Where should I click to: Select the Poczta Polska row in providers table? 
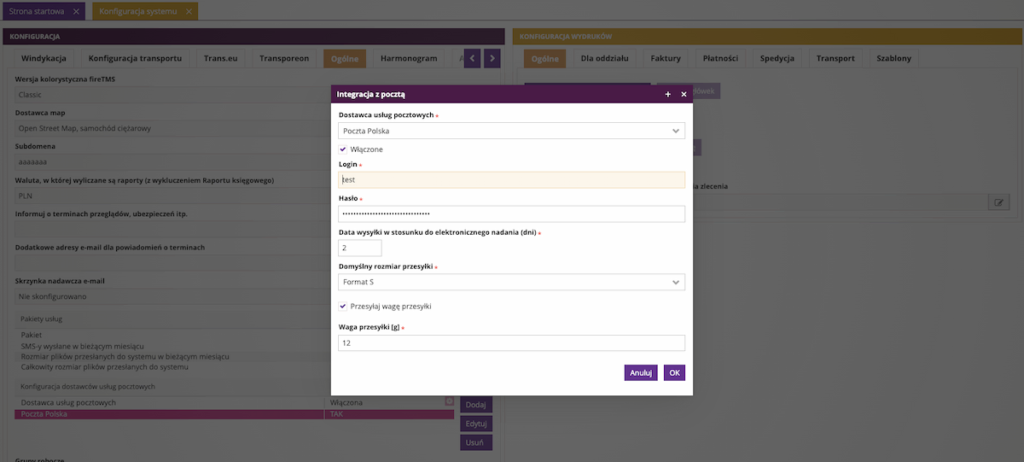pos(234,414)
